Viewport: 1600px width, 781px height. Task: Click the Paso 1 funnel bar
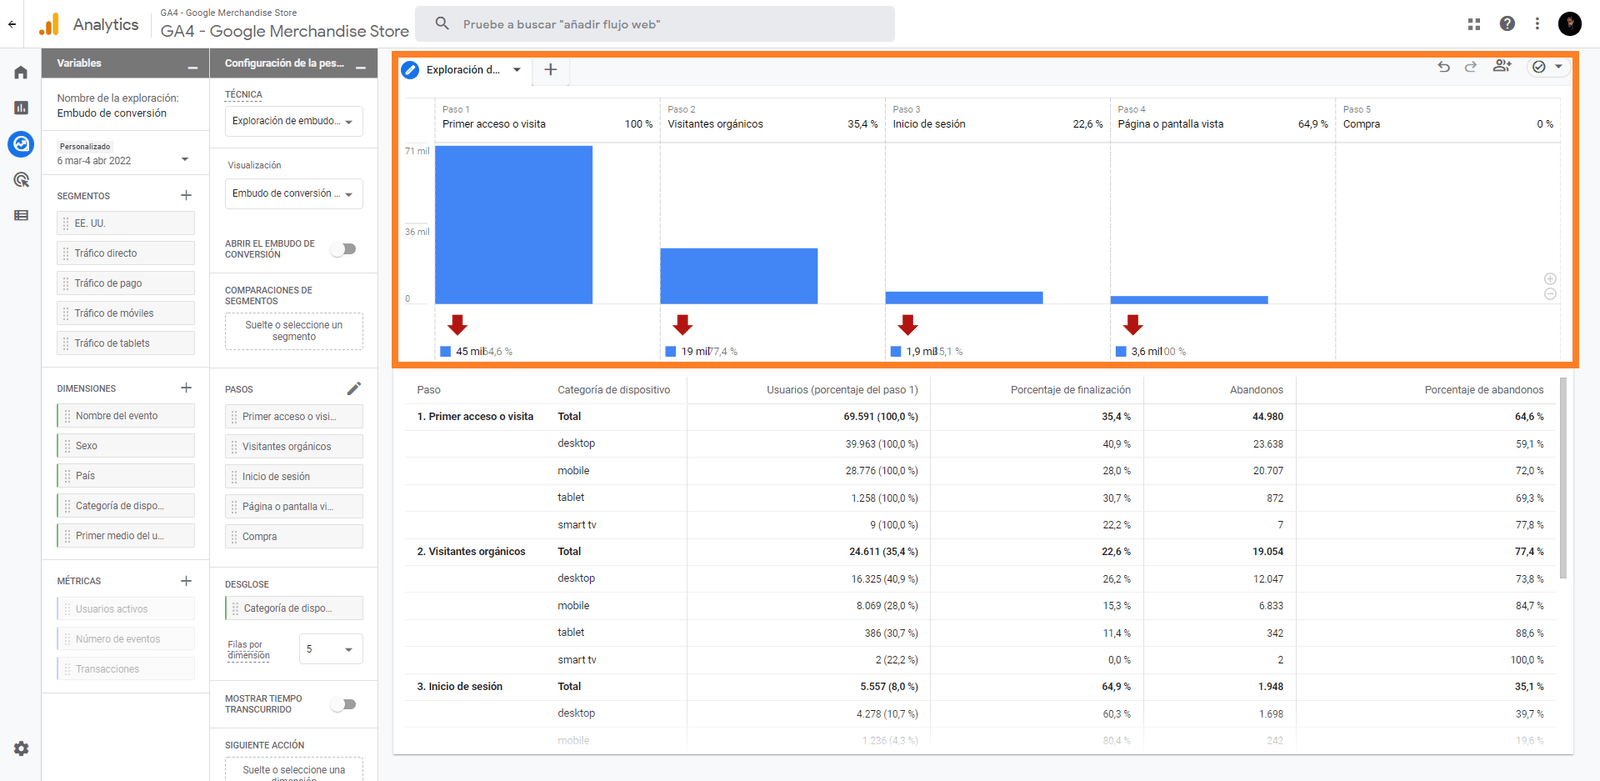(514, 225)
